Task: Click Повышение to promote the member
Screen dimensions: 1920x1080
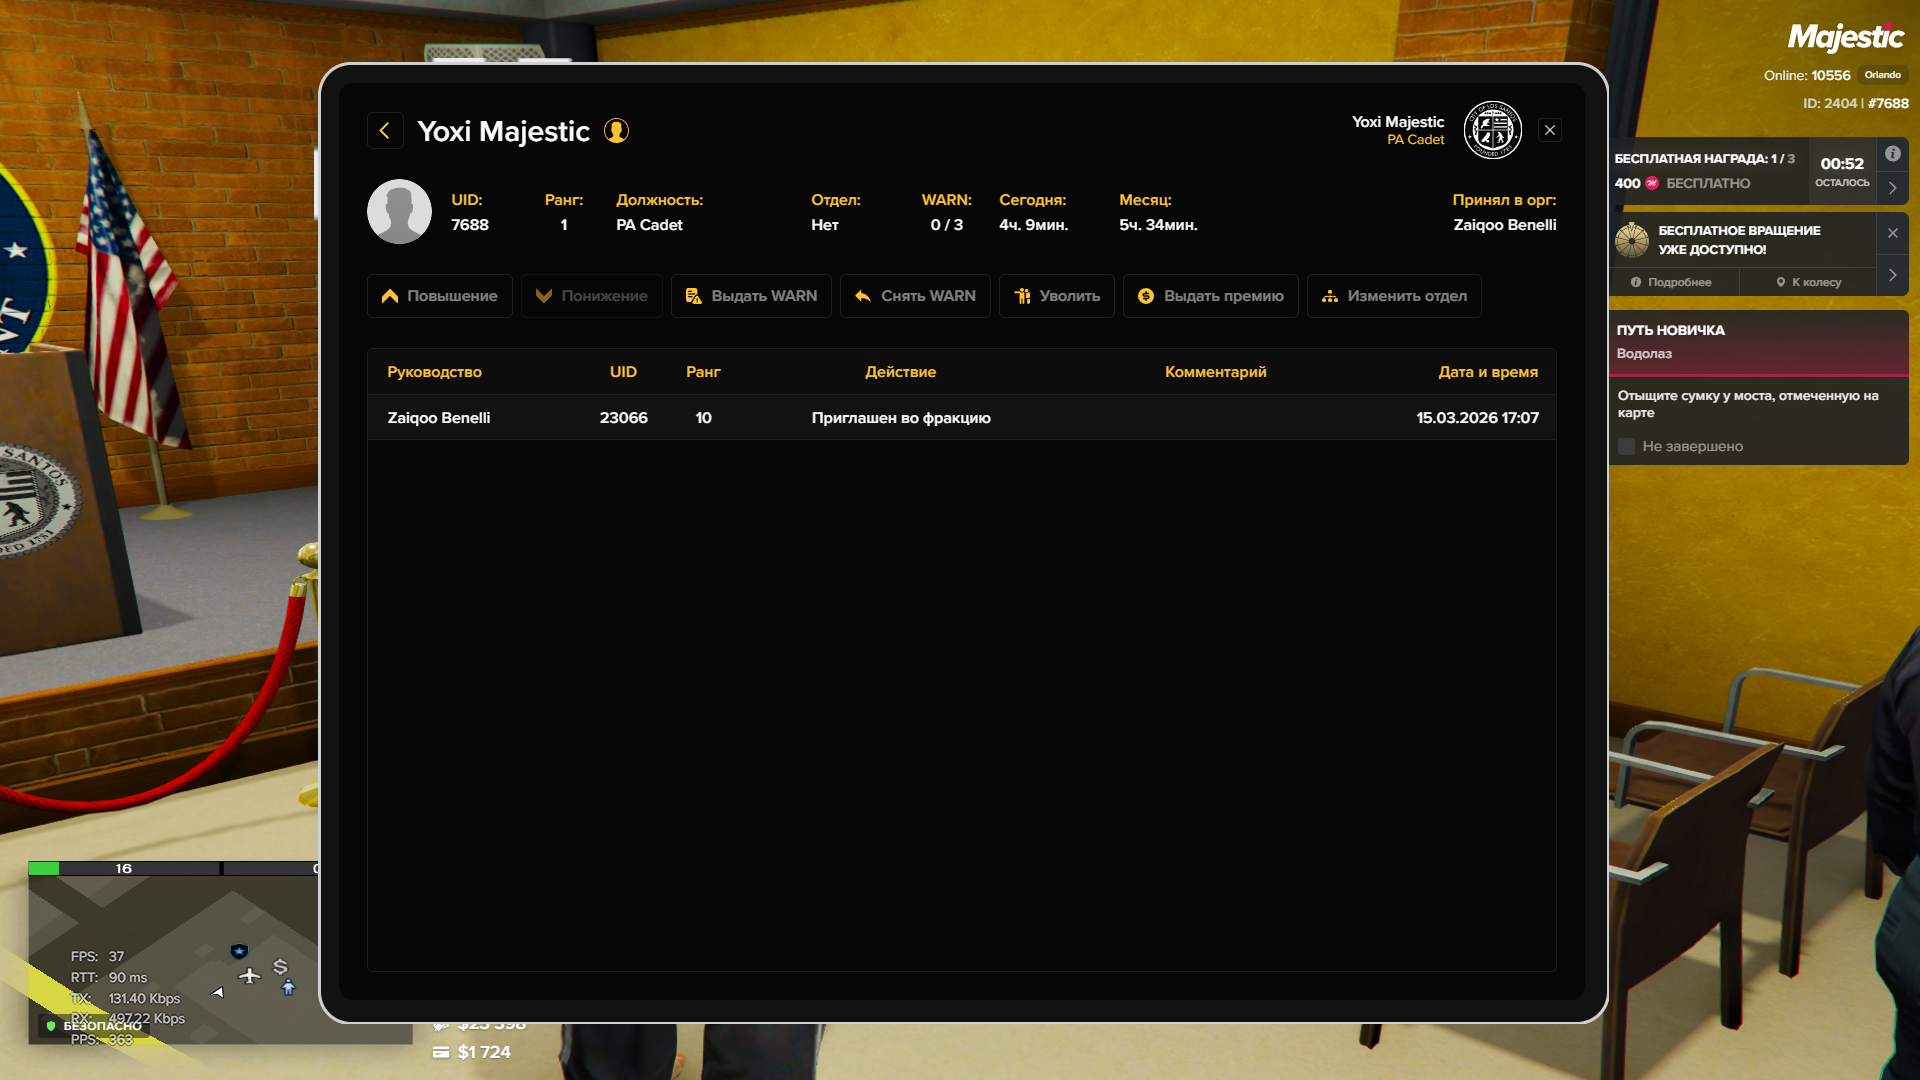Action: pyautogui.click(x=439, y=296)
